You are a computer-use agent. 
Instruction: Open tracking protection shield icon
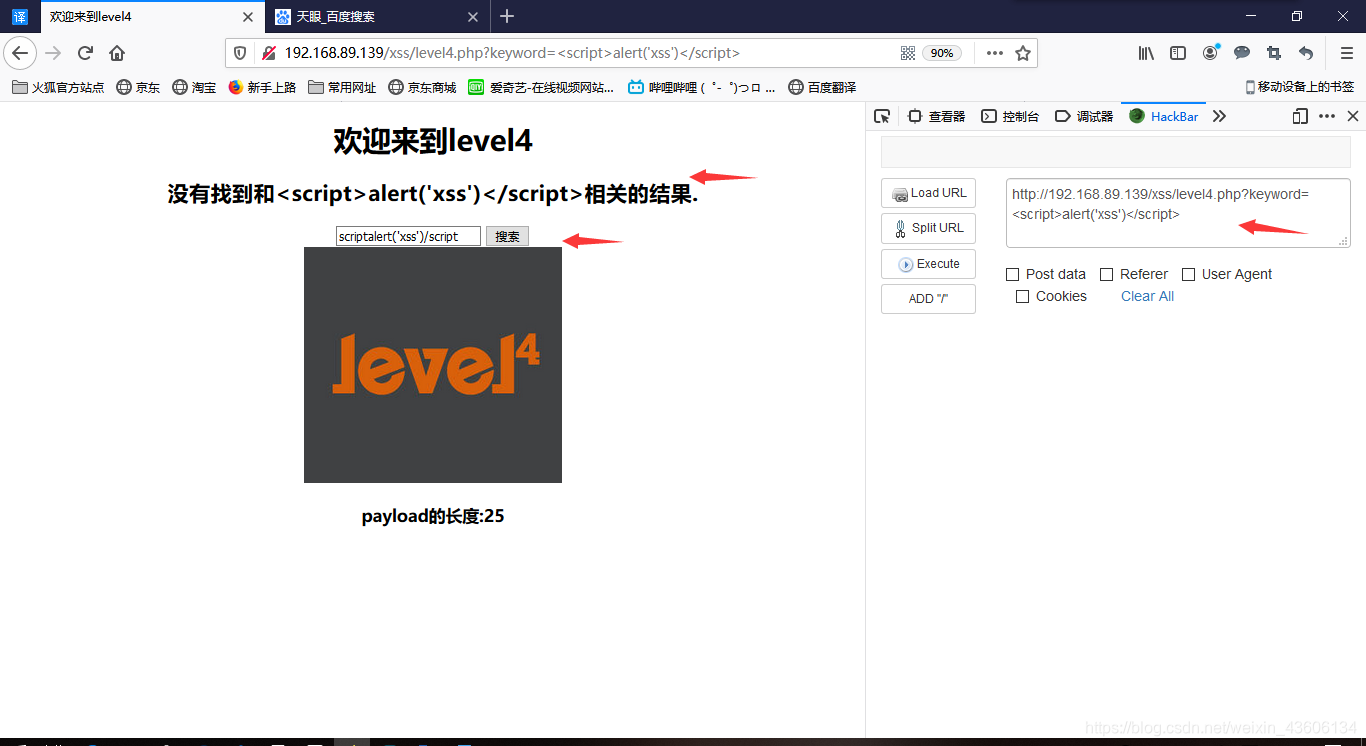pos(240,53)
